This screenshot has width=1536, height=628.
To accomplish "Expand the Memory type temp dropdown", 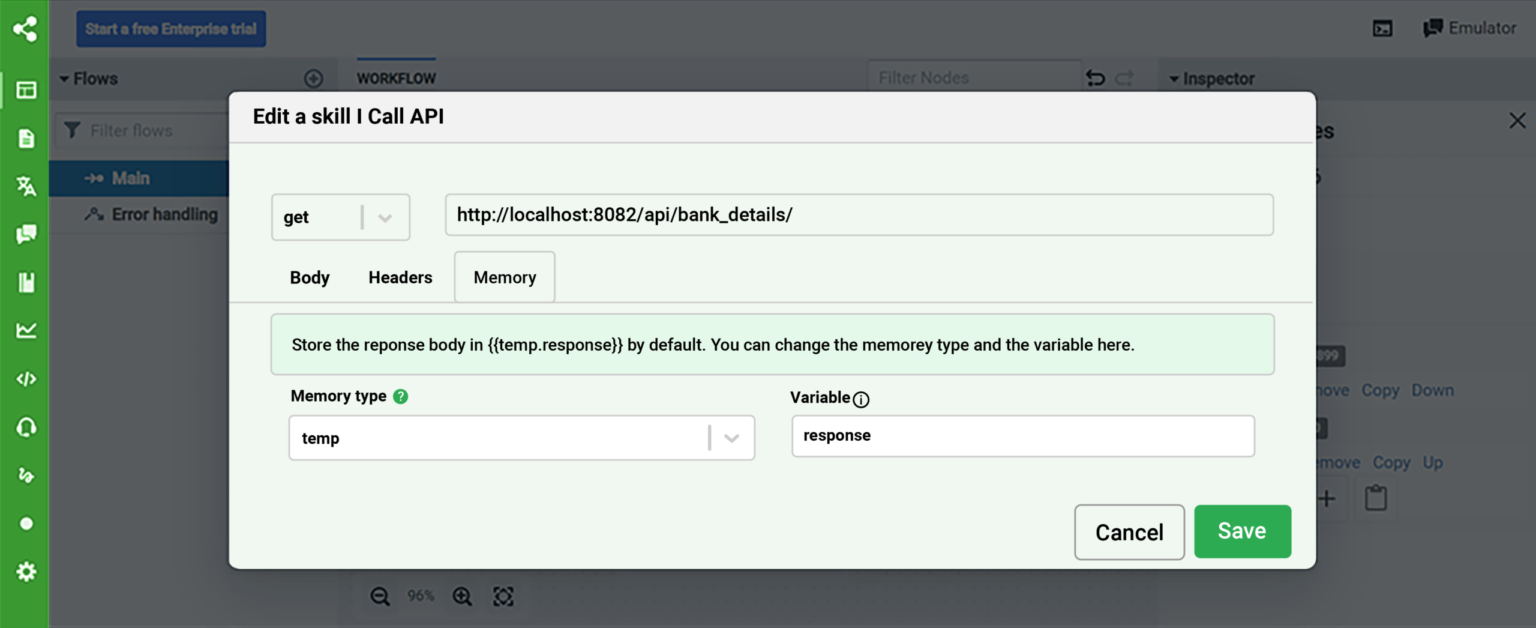I will tap(731, 438).
